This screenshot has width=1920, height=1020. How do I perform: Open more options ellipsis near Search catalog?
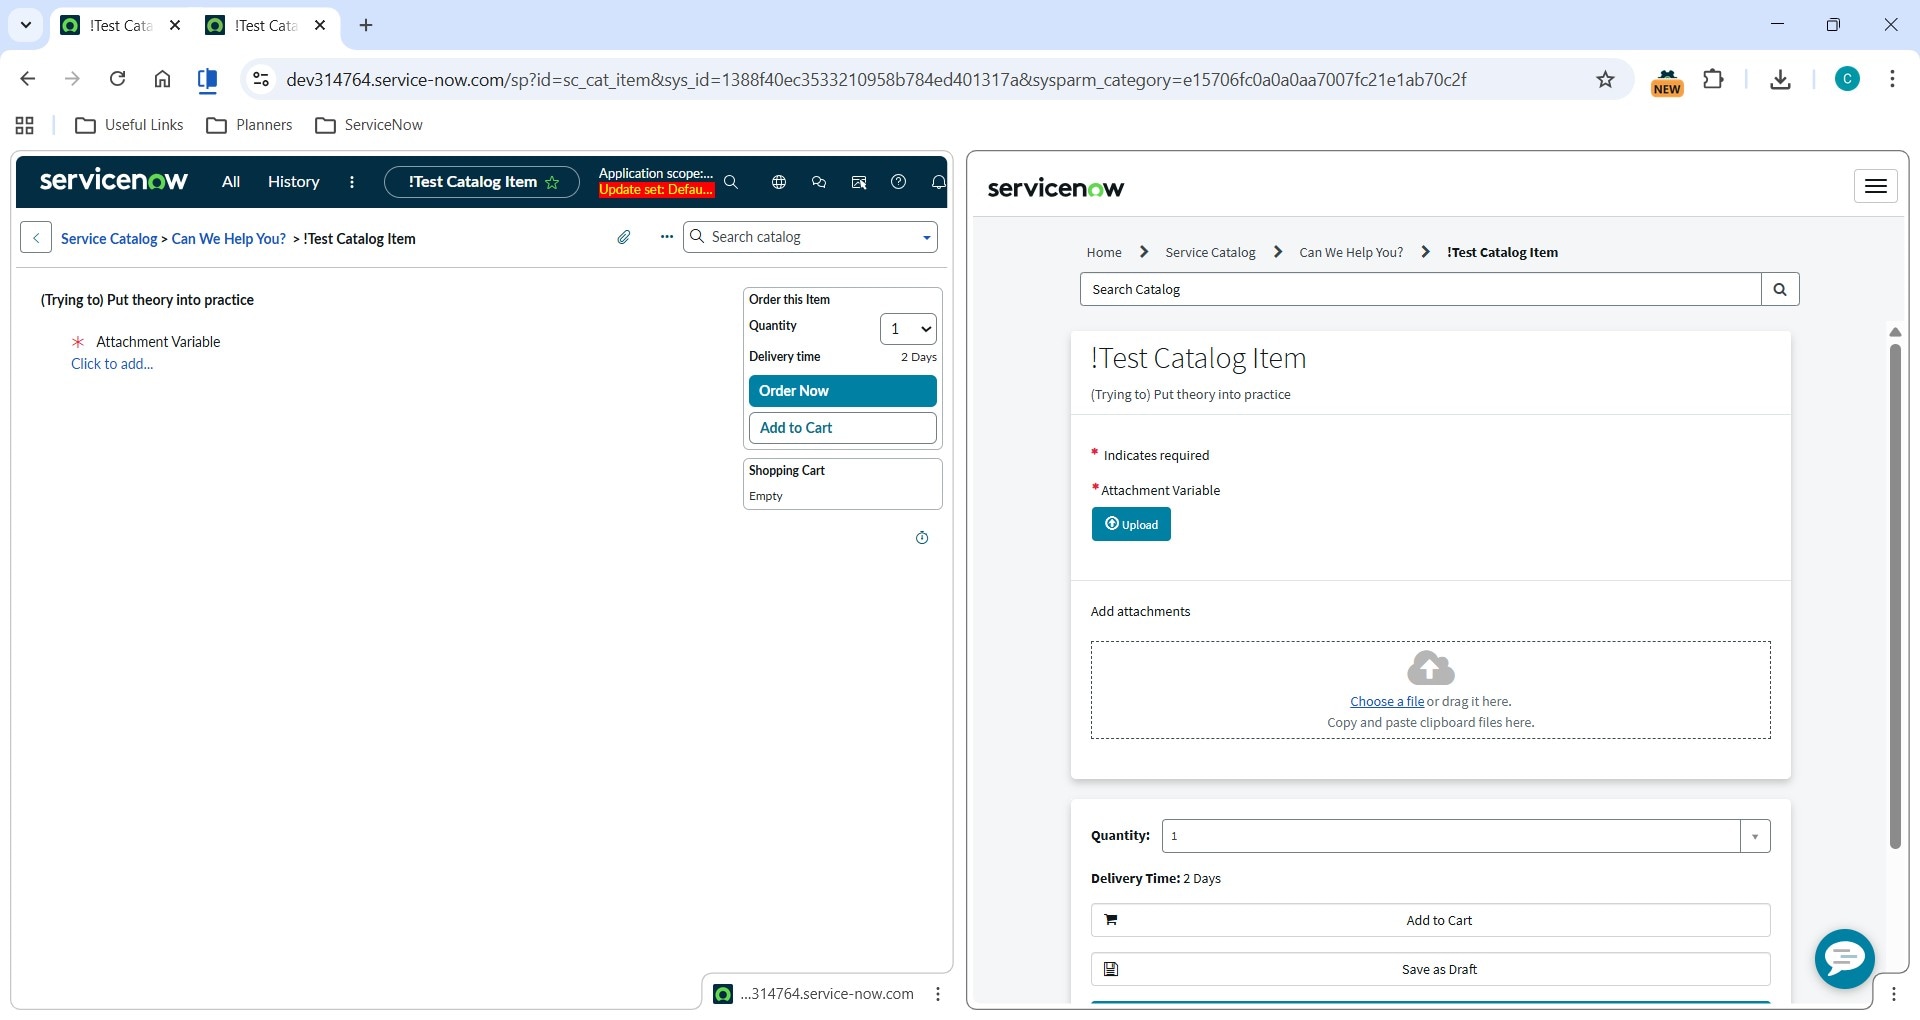pyautogui.click(x=667, y=237)
